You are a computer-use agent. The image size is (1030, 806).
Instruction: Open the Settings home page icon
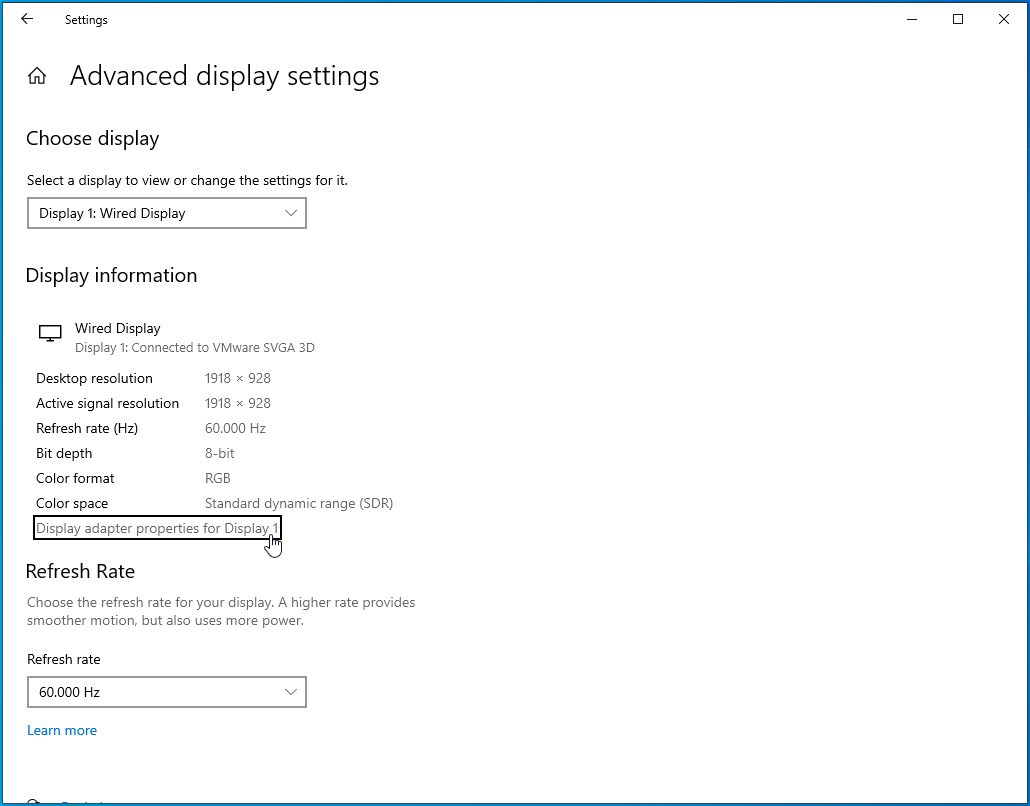coord(37,76)
